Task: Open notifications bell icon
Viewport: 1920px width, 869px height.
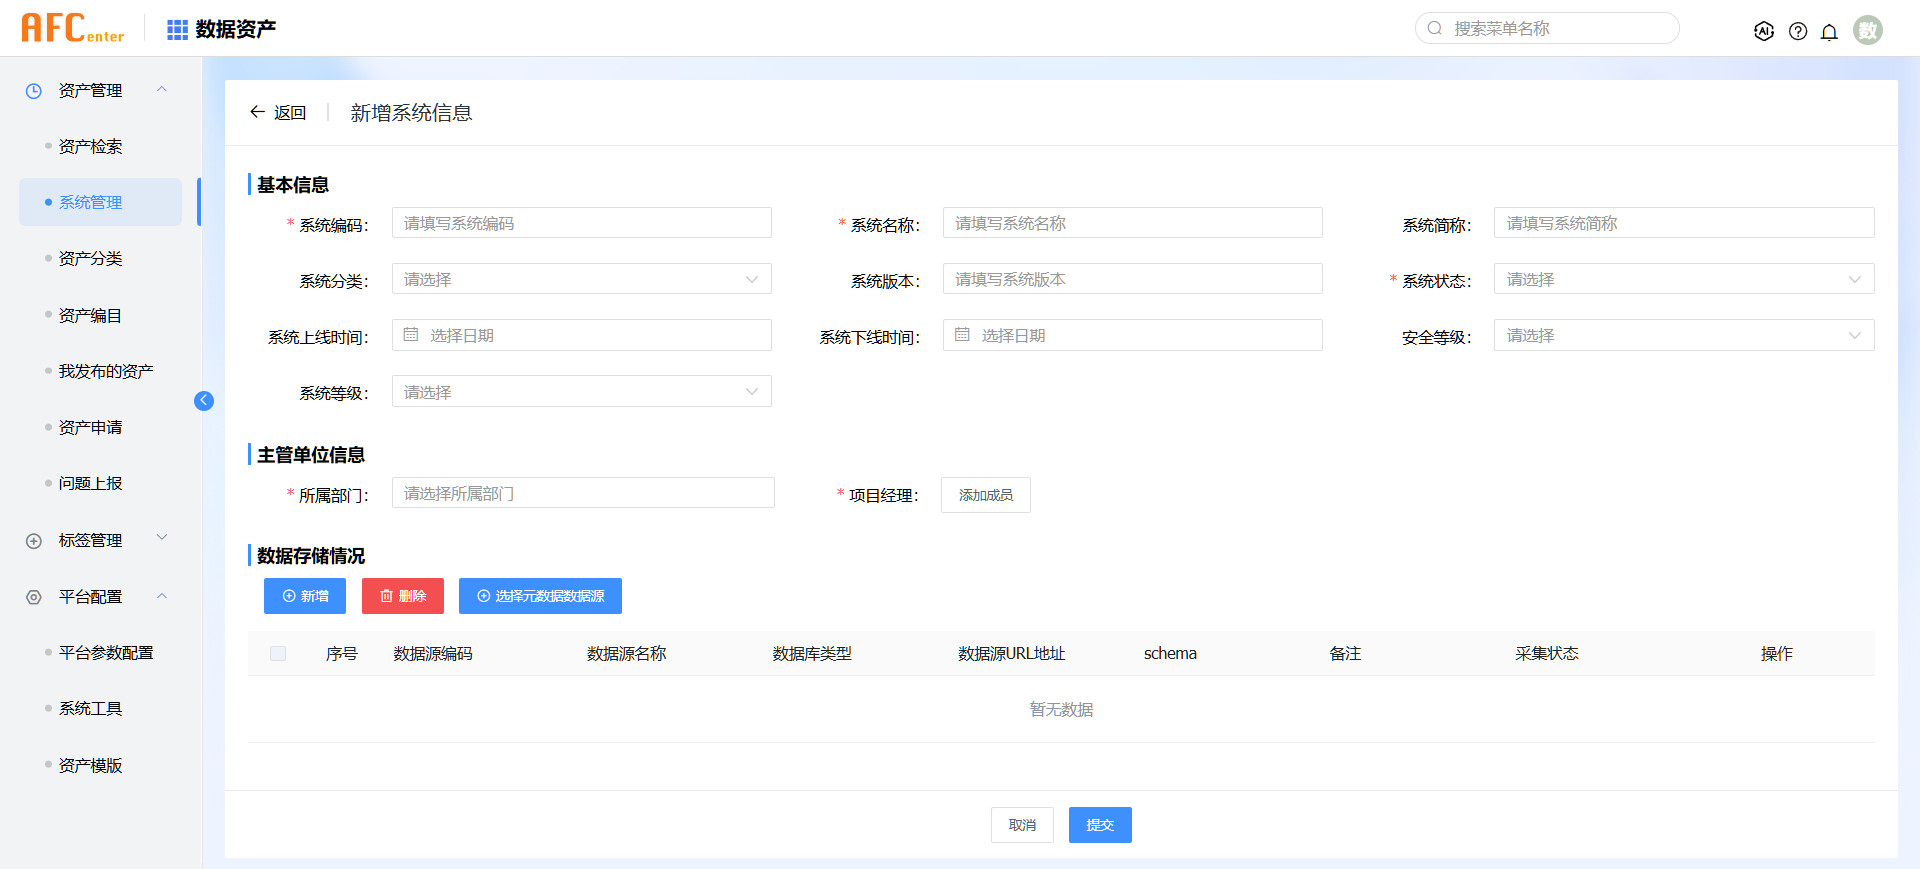Action: (1829, 32)
